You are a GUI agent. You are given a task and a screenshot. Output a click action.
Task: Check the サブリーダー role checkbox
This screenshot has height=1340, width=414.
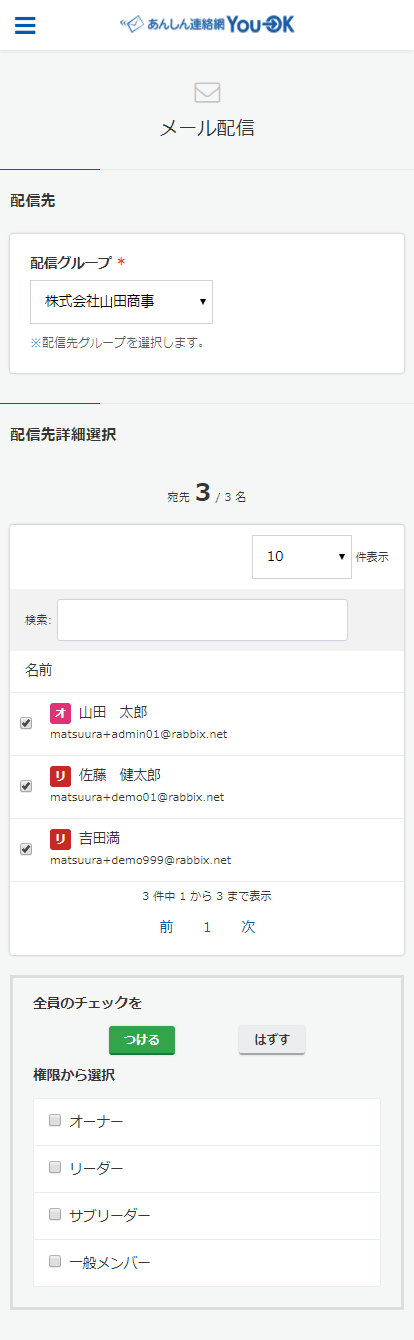pyautogui.click(x=55, y=1214)
